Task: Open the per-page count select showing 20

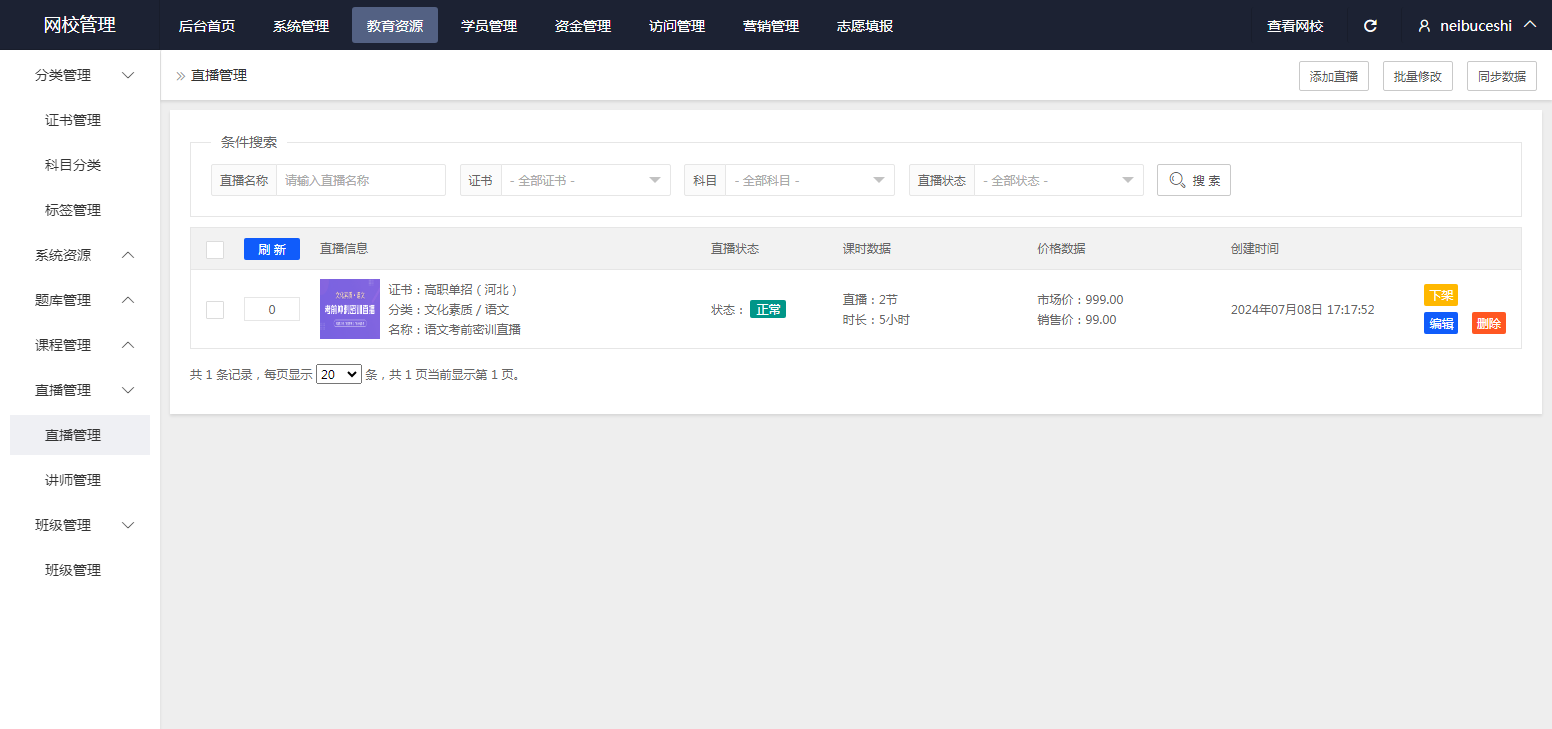Action: pyautogui.click(x=339, y=375)
